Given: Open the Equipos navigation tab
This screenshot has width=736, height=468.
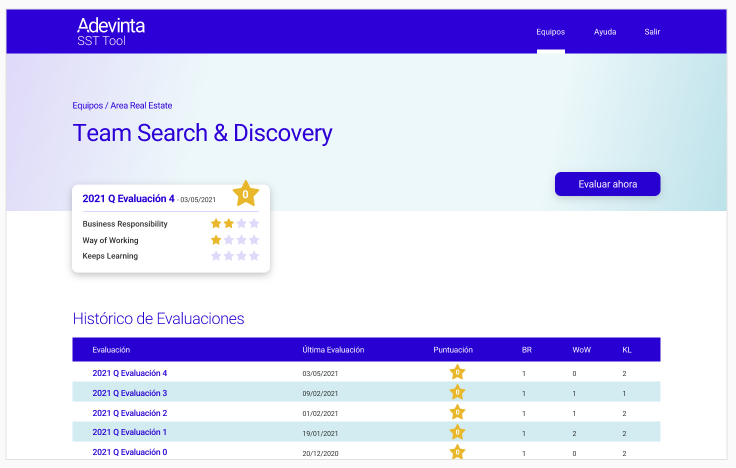Looking at the screenshot, I should pyautogui.click(x=550, y=32).
